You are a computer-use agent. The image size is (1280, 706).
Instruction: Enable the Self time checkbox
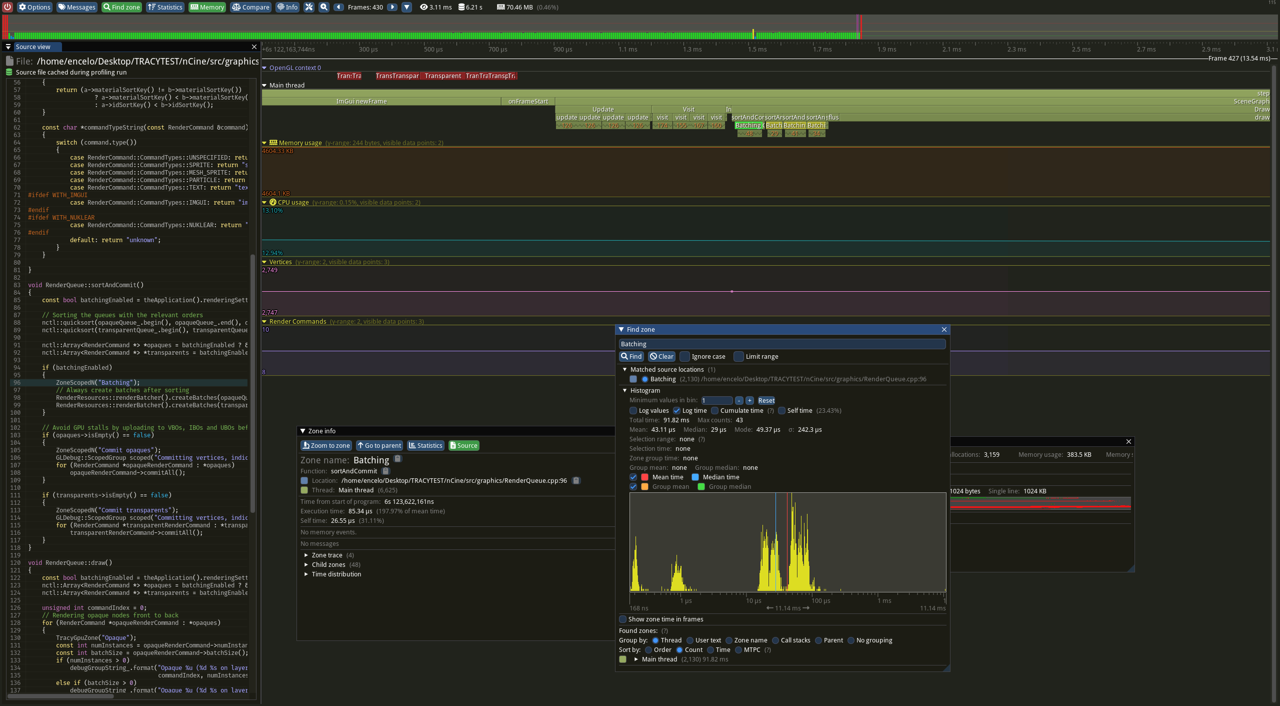point(782,410)
